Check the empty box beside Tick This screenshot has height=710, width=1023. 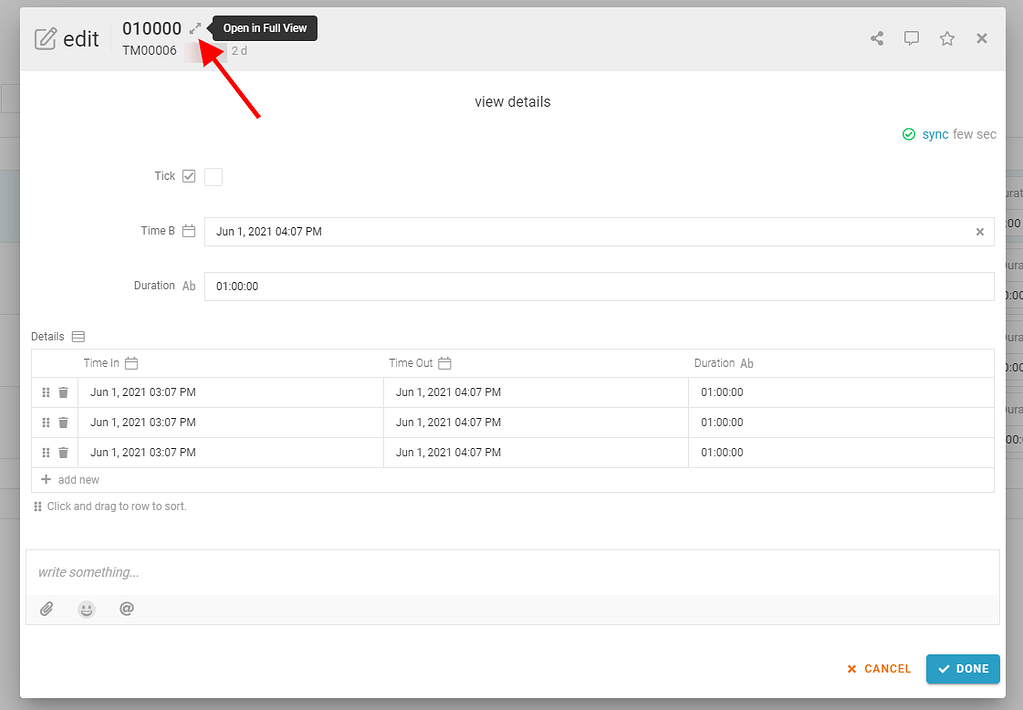coord(213,176)
